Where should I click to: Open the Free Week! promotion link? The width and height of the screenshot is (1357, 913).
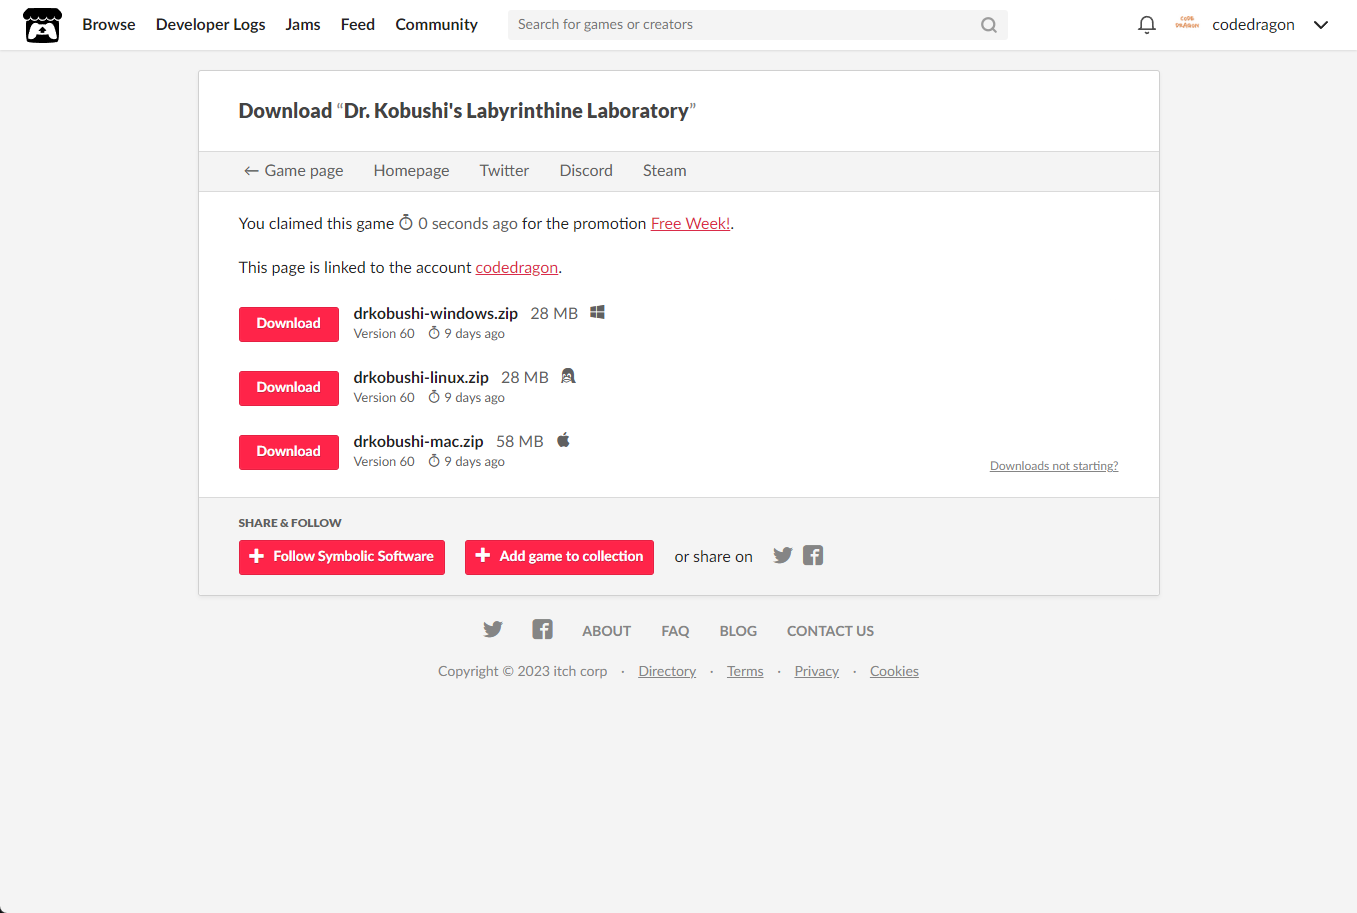[690, 224]
